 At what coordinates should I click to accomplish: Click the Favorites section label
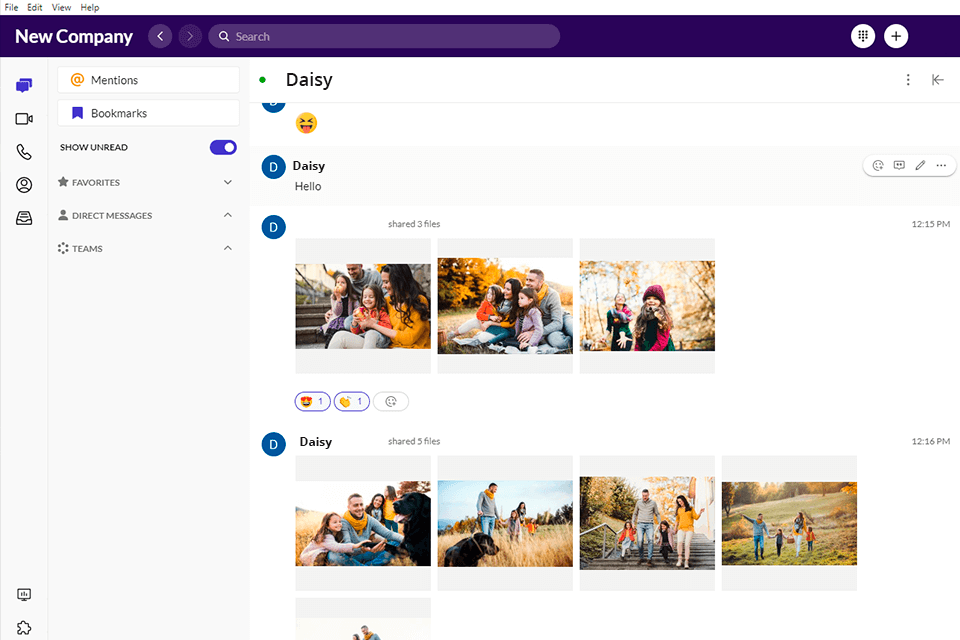(96, 183)
